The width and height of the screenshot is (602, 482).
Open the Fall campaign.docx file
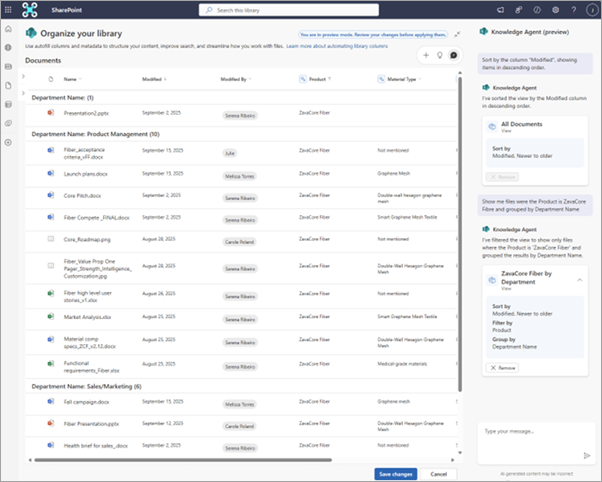(86, 402)
